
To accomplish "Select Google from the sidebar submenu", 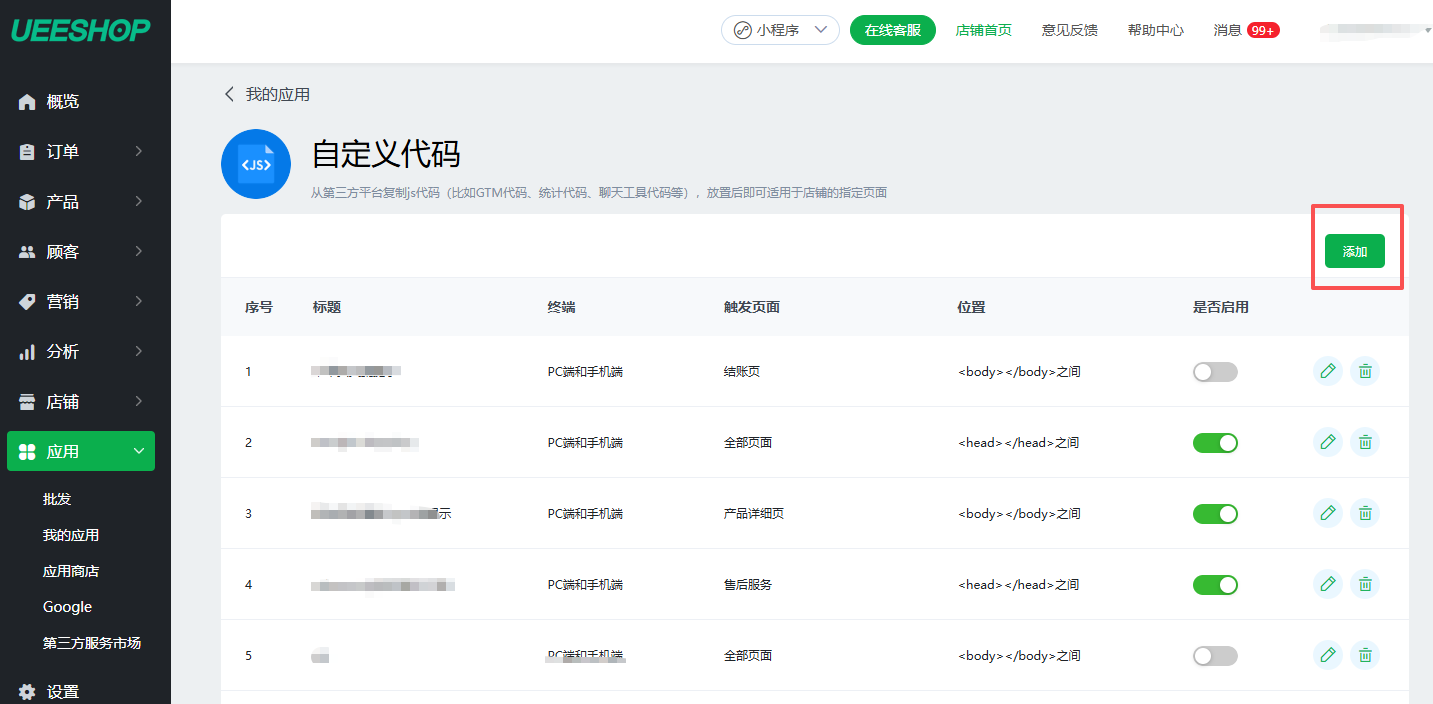I will pyautogui.click(x=67, y=607).
